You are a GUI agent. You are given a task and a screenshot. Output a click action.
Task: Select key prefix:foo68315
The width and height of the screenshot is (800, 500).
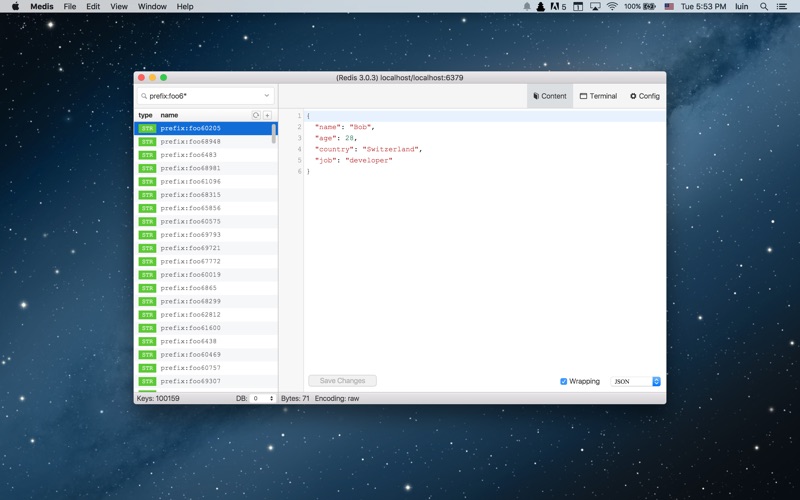[206, 194]
